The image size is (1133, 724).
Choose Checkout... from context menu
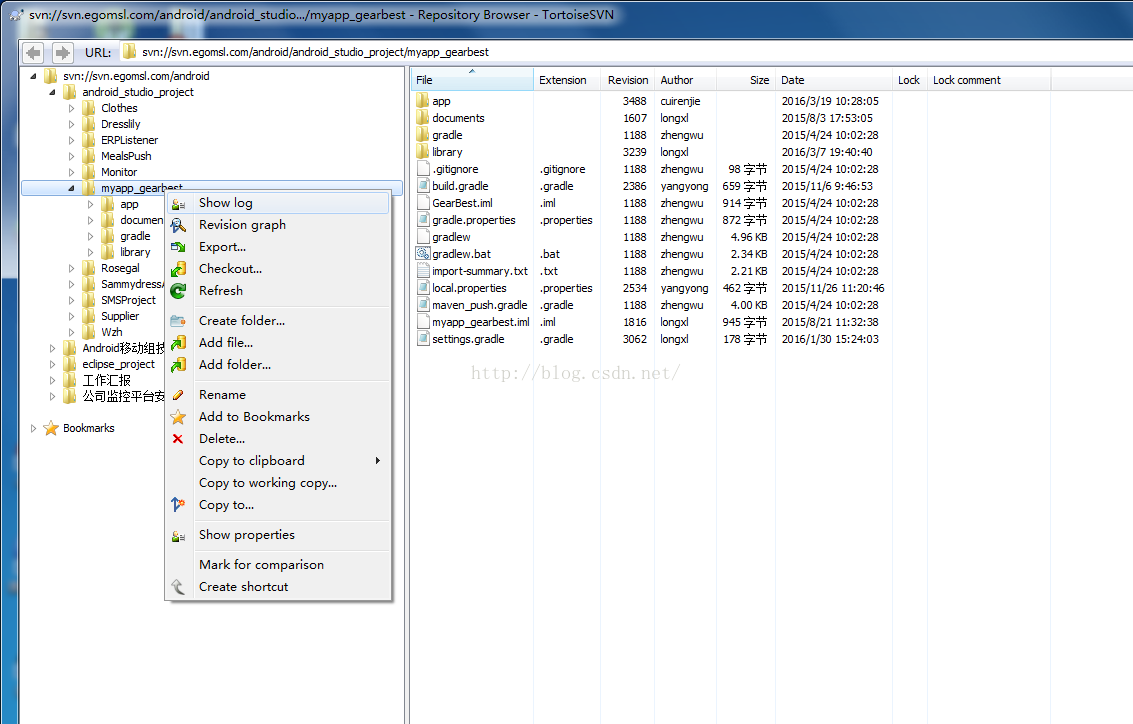click(x=278, y=269)
